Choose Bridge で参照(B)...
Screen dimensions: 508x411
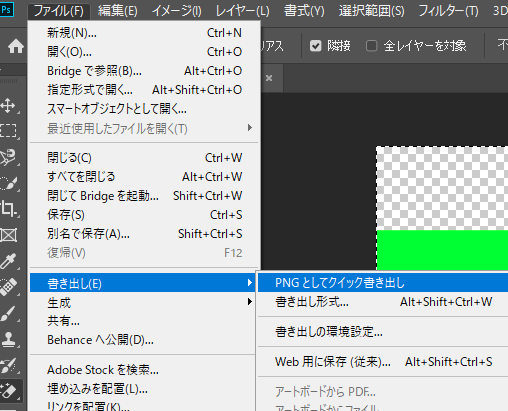(144, 71)
